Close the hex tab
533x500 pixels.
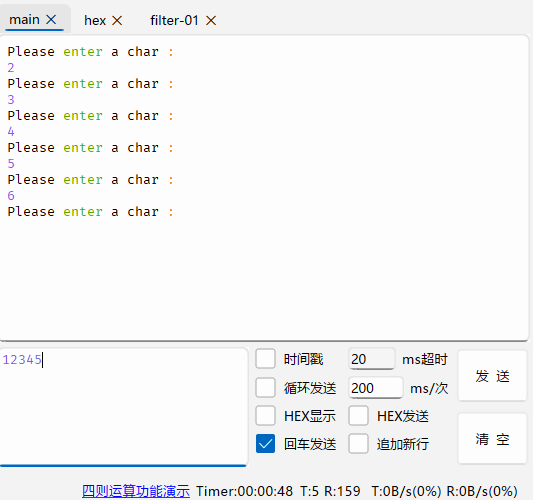(x=117, y=20)
